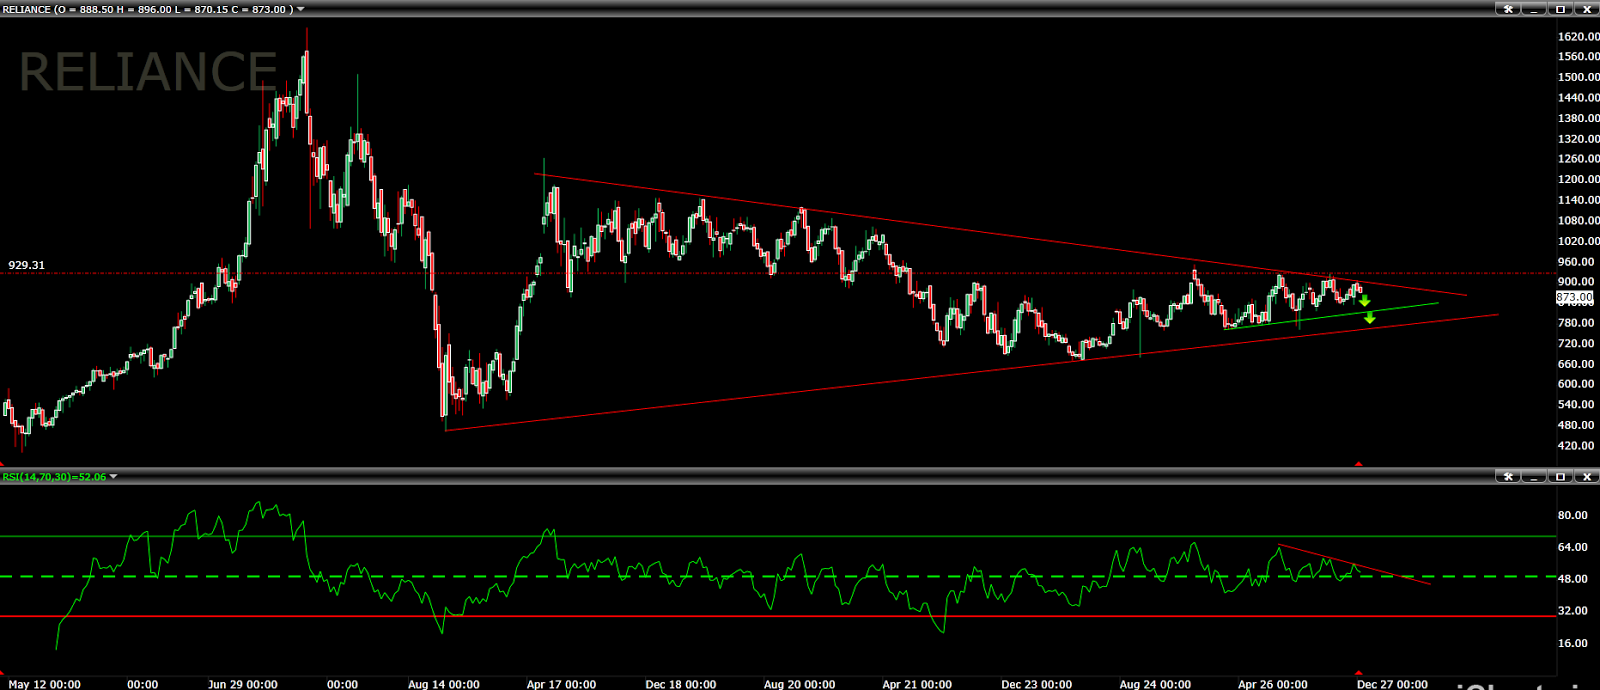This screenshot has width=1600, height=690.
Task: Select the dashed green RSI midline
Action: (778, 577)
